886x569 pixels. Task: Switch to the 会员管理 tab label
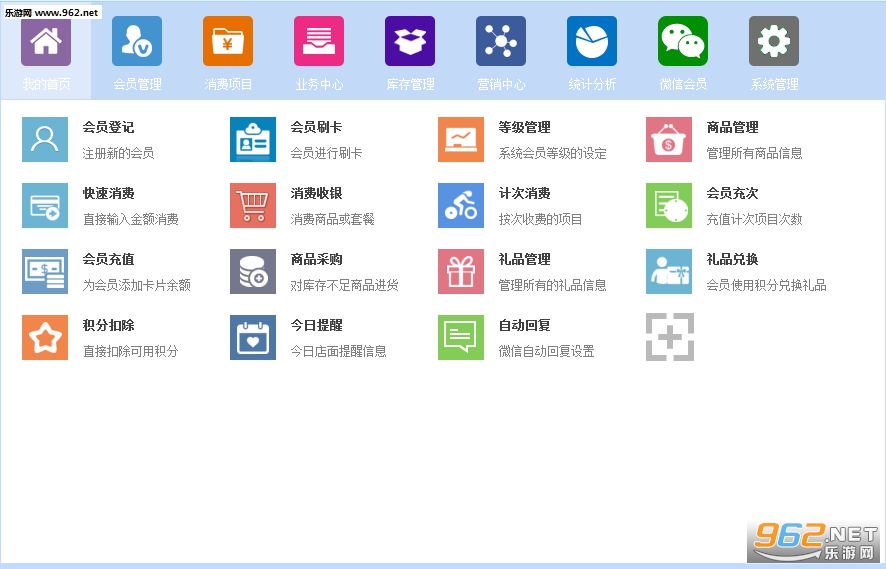(x=137, y=84)
